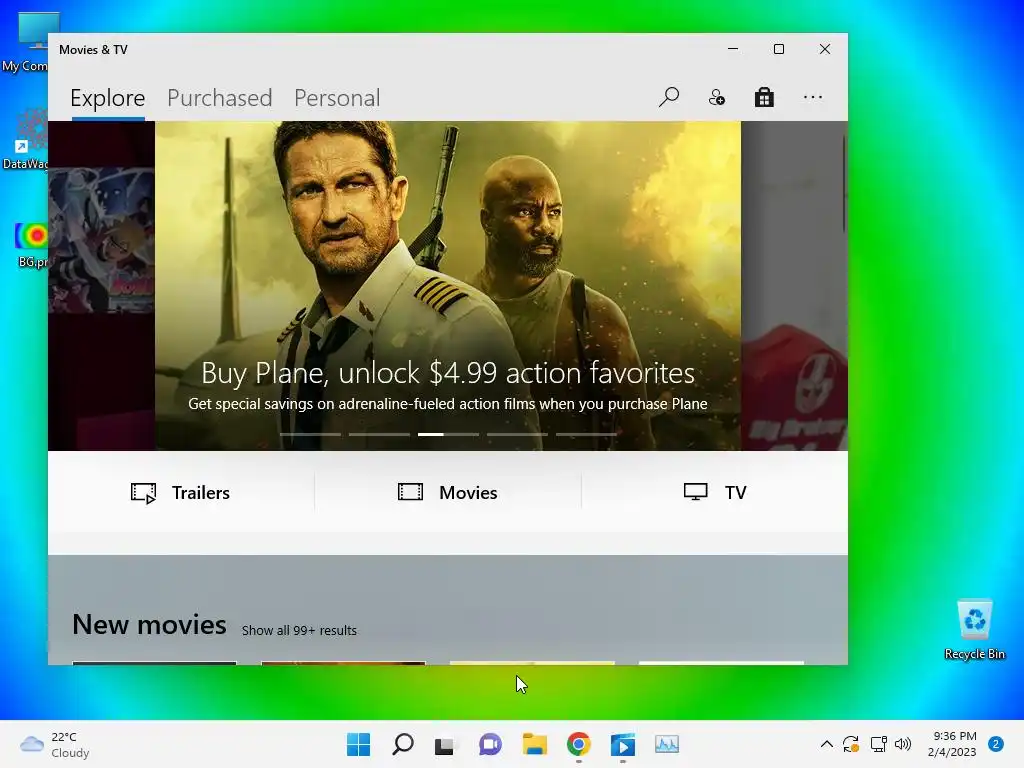Open the Trailers category
This screenshot has width=1024, height=768.
180,492
